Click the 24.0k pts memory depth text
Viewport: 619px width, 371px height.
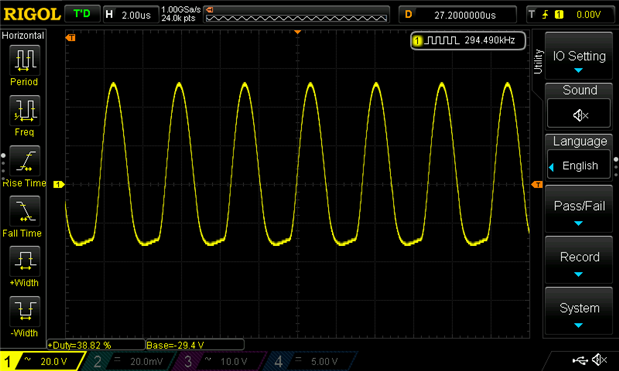click(x=178, y=18)
